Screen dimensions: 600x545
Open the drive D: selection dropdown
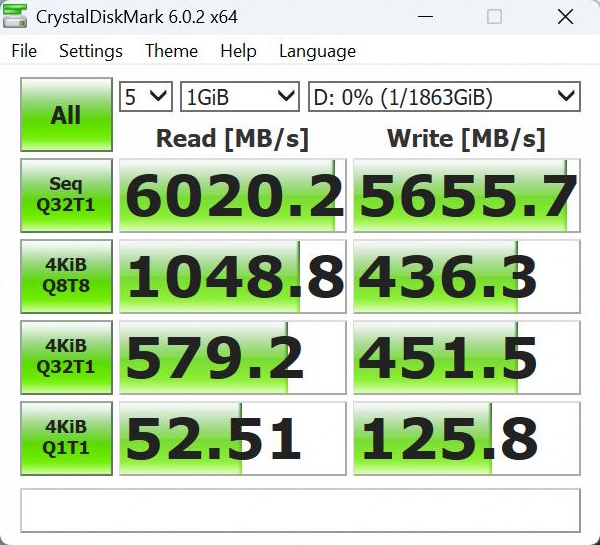click(443, 97)
